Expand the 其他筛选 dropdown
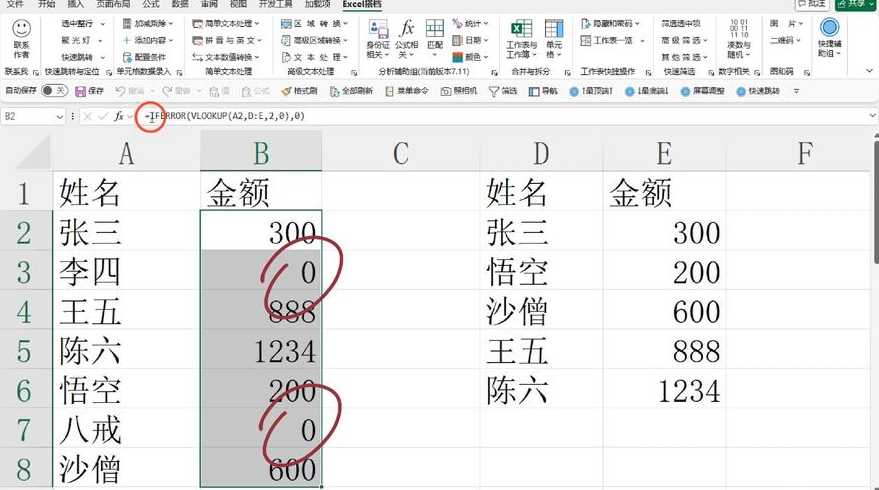Image resolution: width=879 pixels, height=490 pixels. click(705, 58)
